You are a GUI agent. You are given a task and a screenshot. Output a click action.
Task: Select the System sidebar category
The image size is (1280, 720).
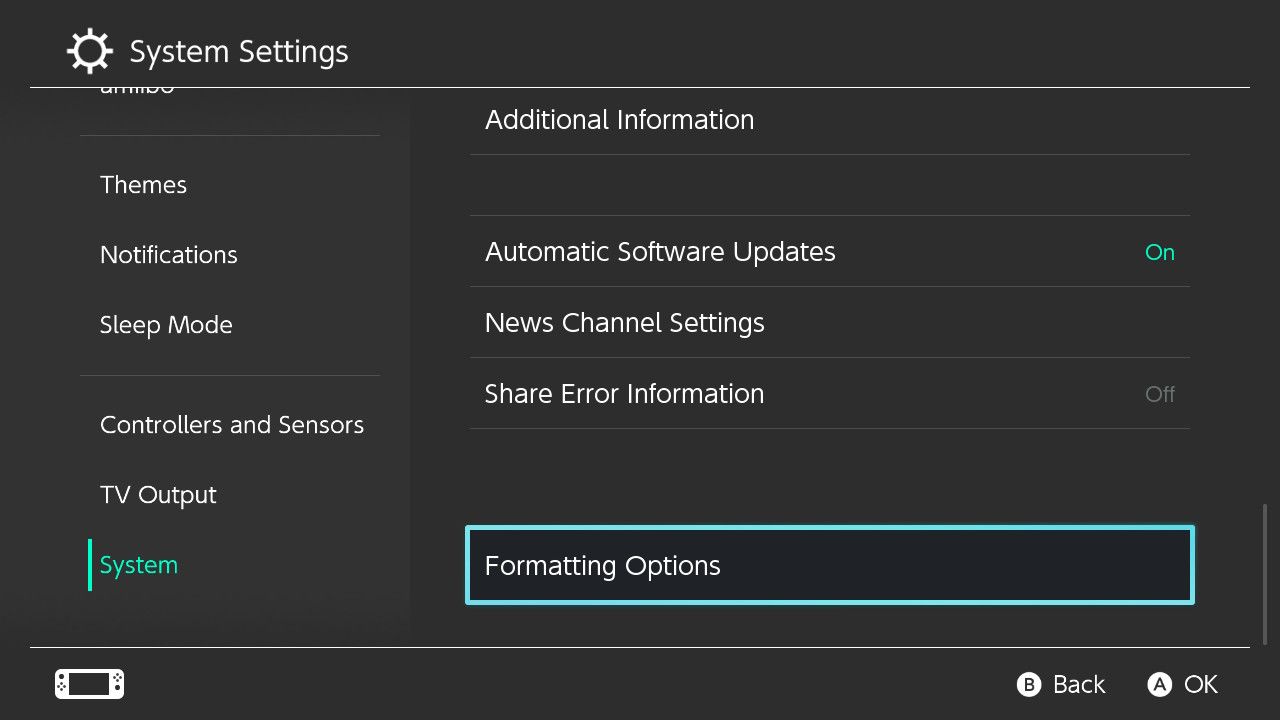coord(139,565)
